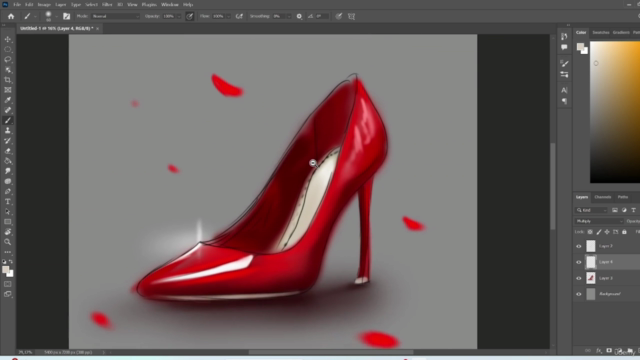Select the Path Selection tool

coord(8,212)
